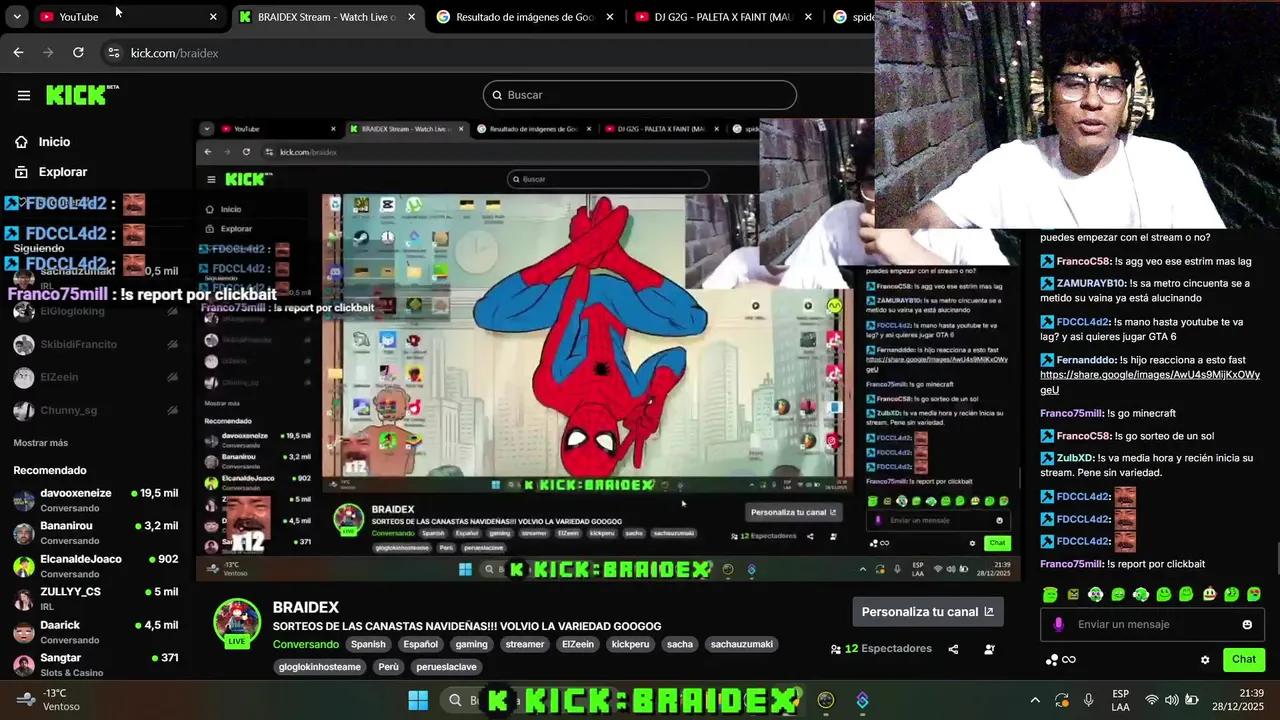Open the emoji picker in chat input

1247,625
